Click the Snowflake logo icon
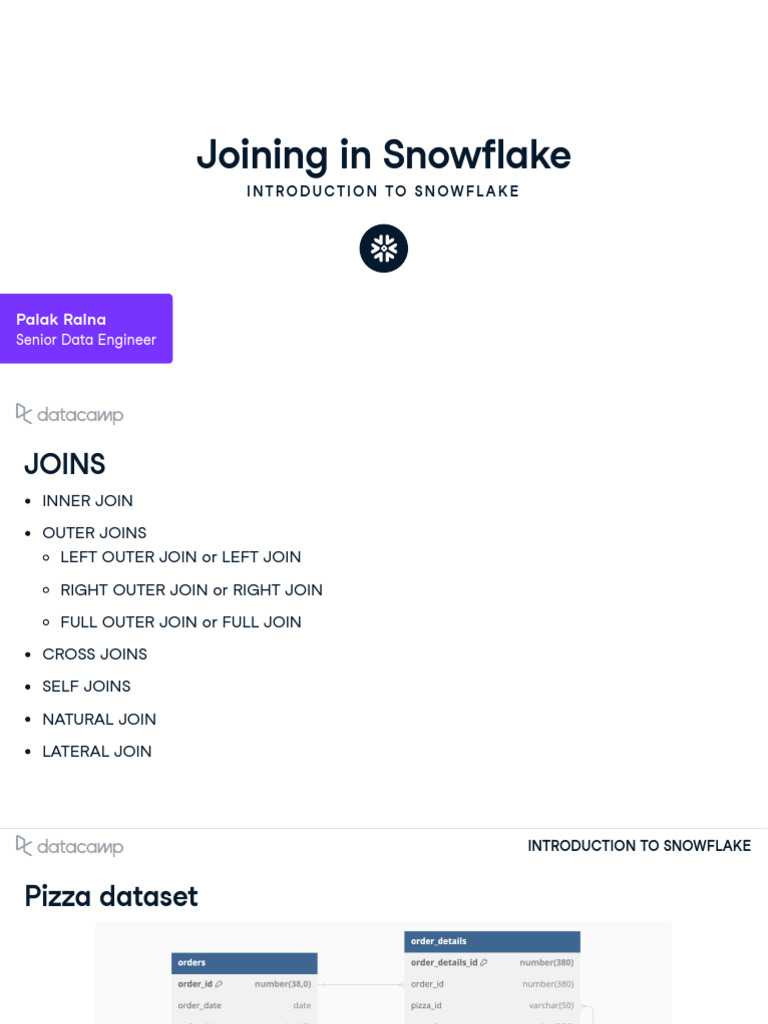 384,248
